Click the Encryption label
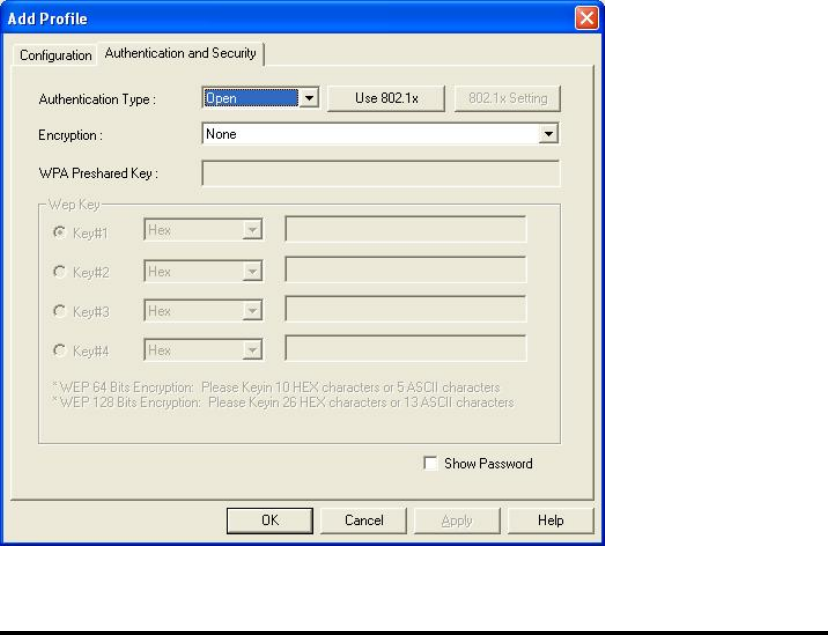 coord(70,136)
